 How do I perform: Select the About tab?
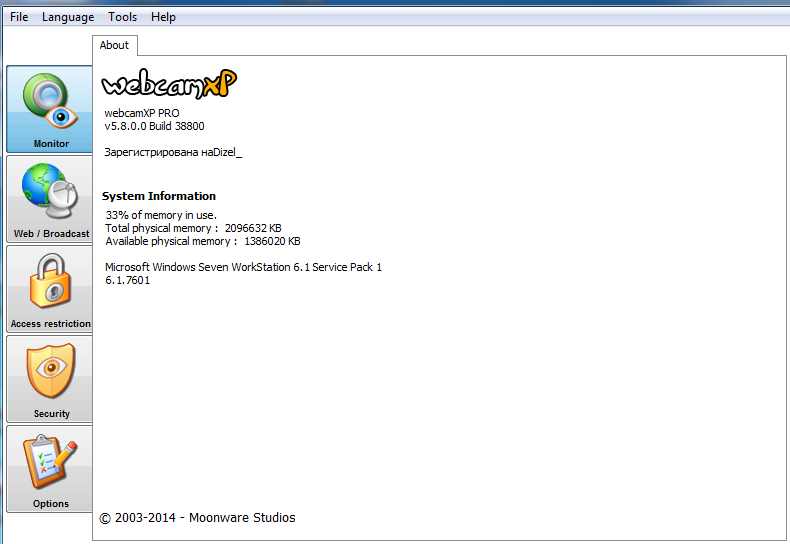[x=114, y=45]
